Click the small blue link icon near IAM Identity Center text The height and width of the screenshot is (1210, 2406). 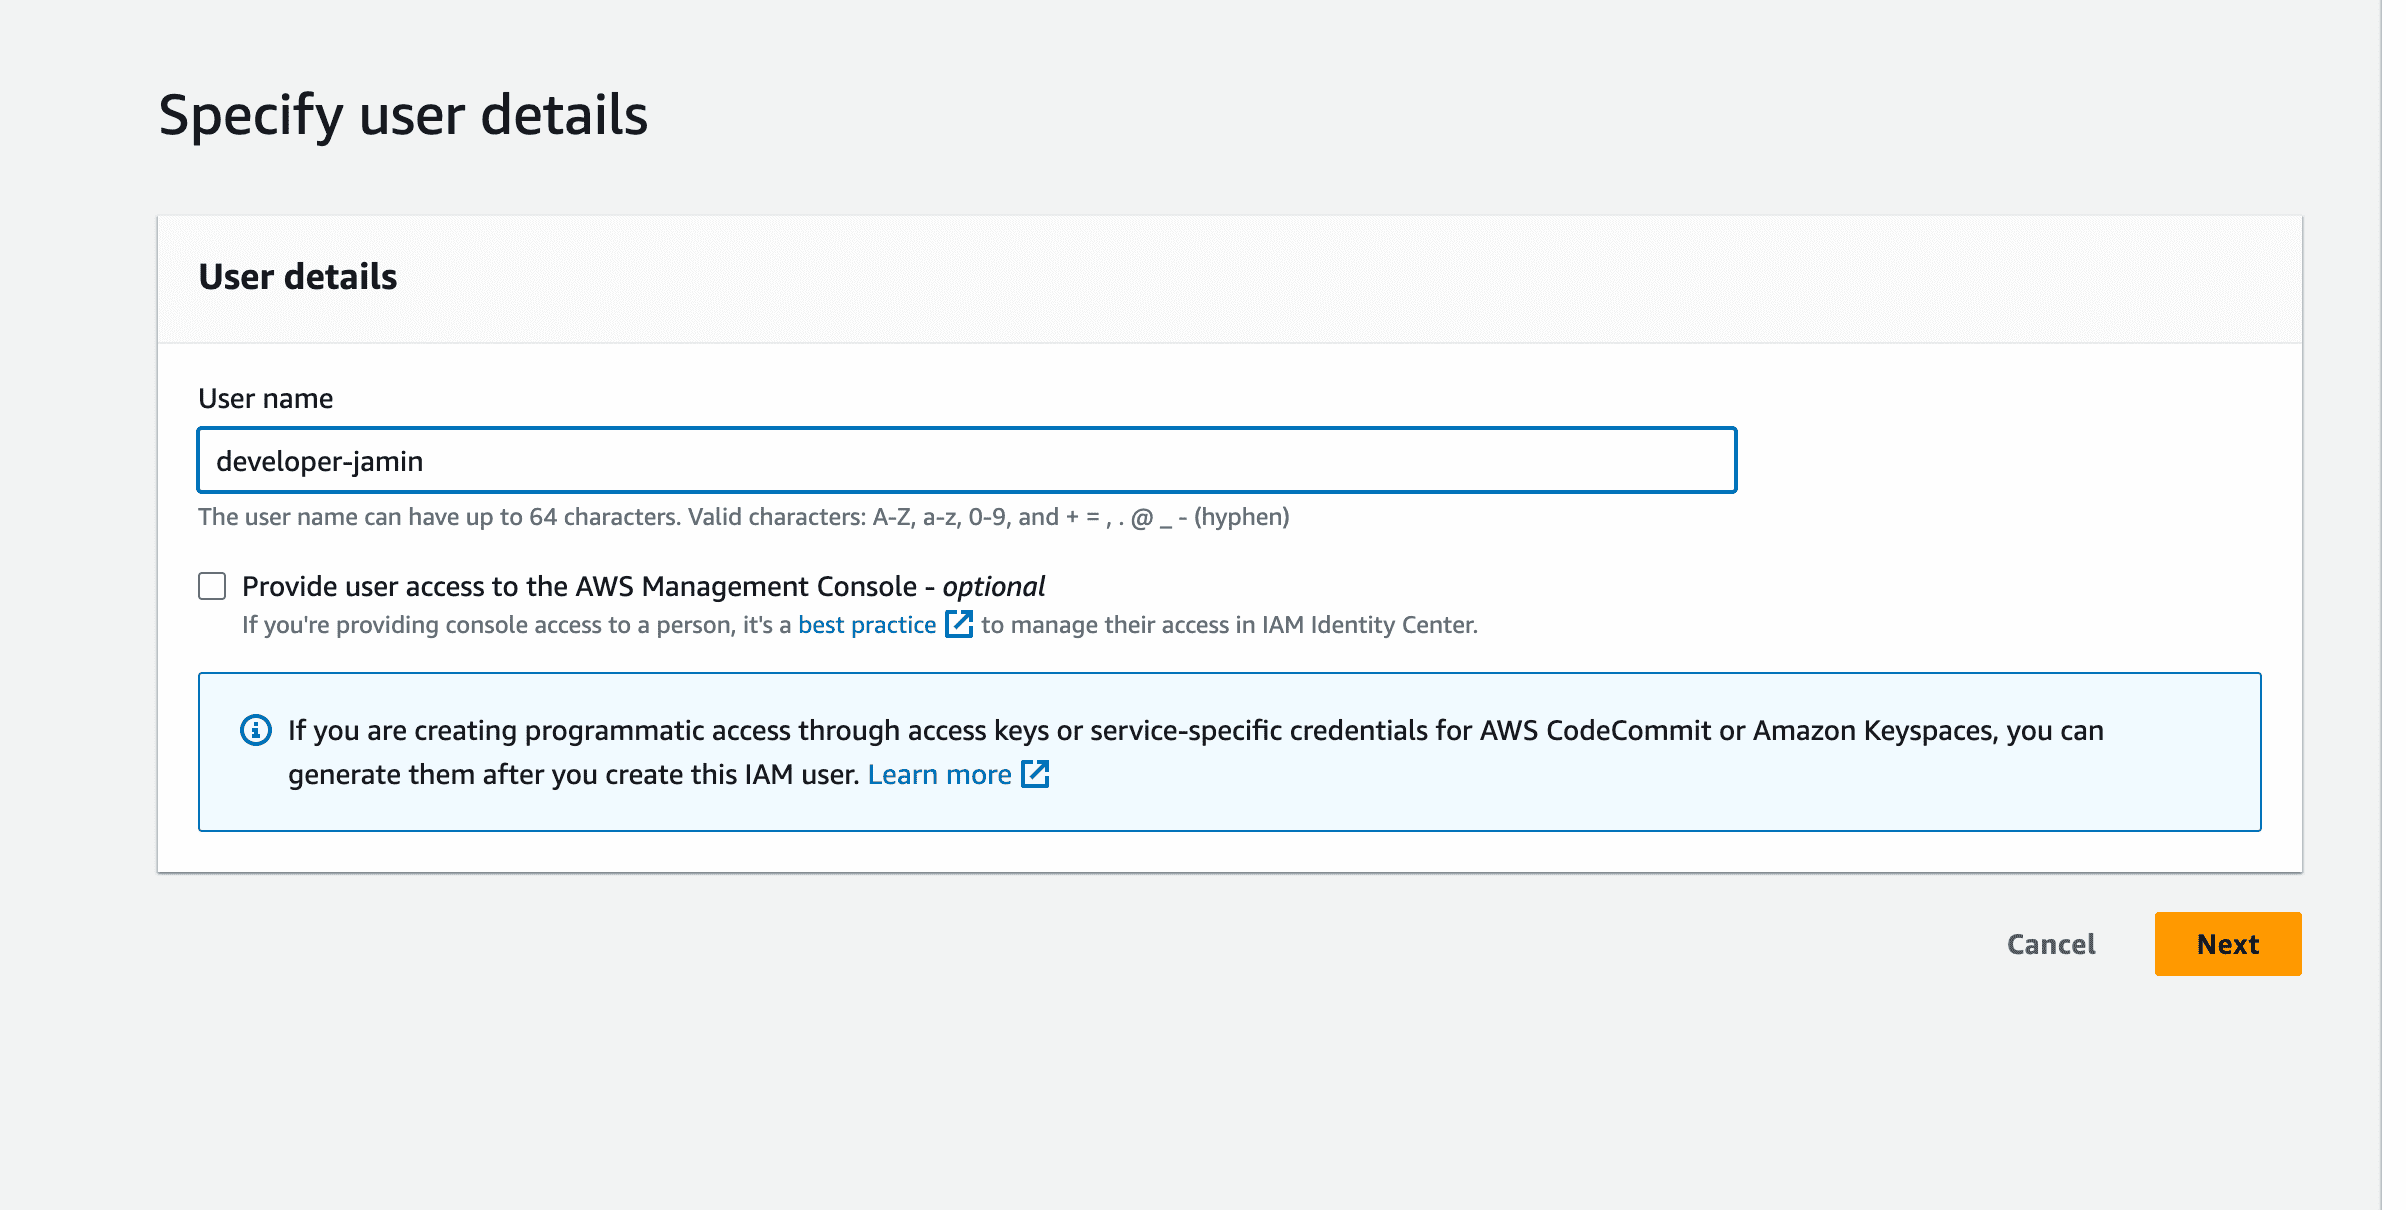pos(959,623)
